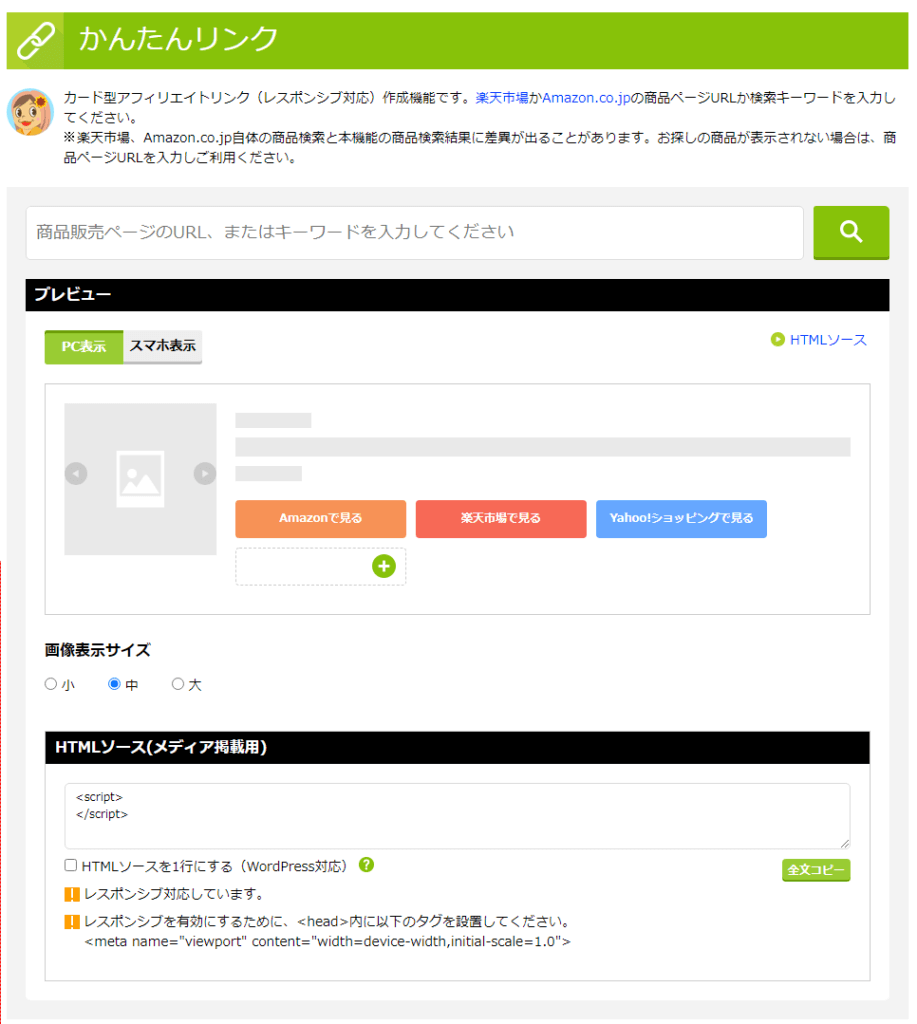
Task: Go to previous product image arrow
Action: pyautogui.click(x=76, y=473)
